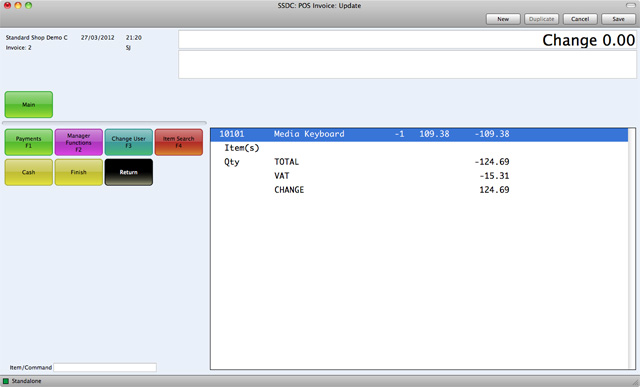
Task: Click the window resize grip in status bar
Action: coord(635,382)
